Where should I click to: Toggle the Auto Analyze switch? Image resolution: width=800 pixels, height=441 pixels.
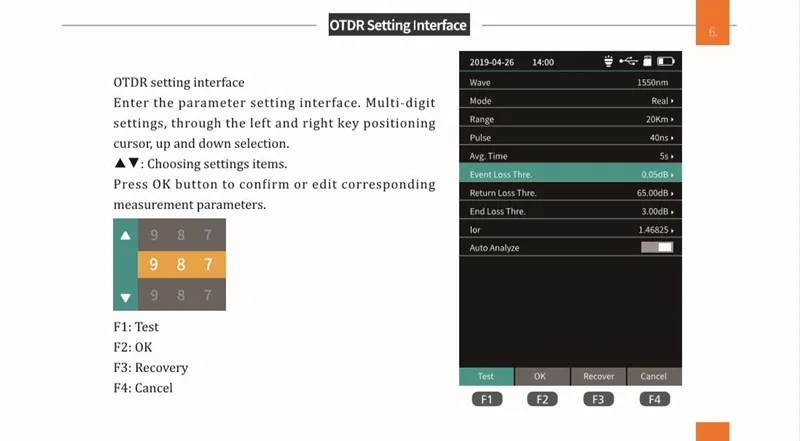point(657,247)
